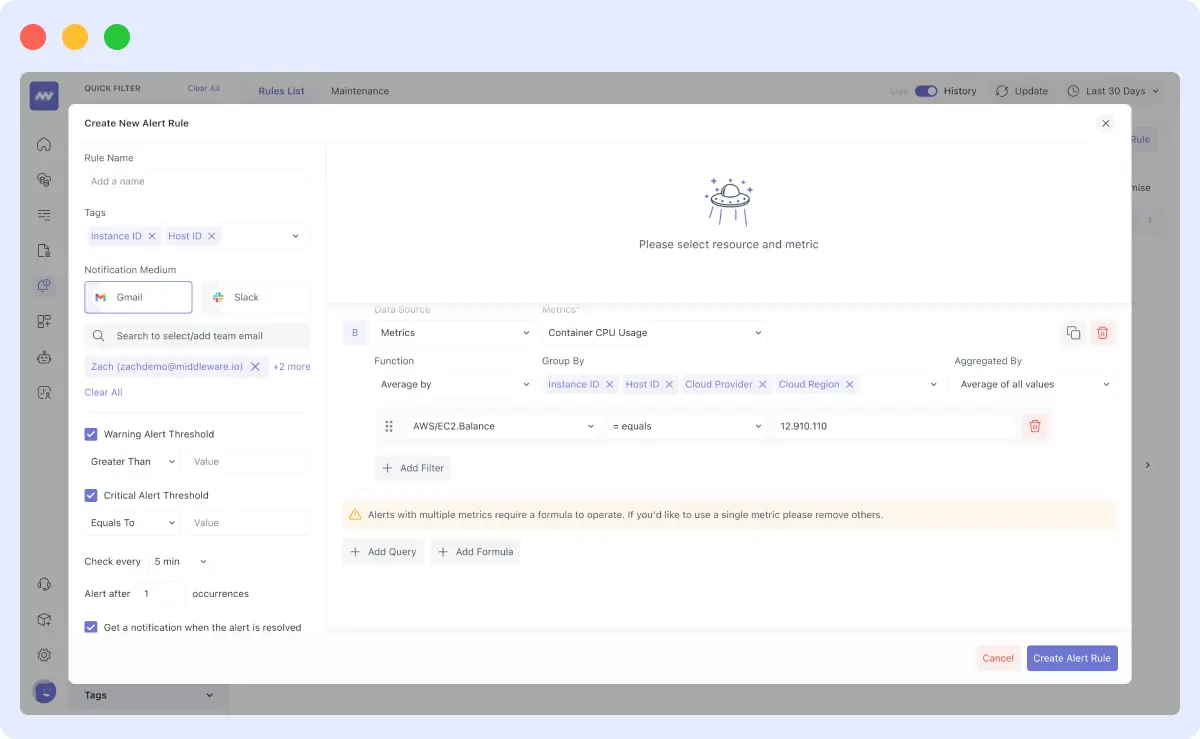
Task: Disable the Warning Alert Threshold checkbox
Action: pos(91,434)
